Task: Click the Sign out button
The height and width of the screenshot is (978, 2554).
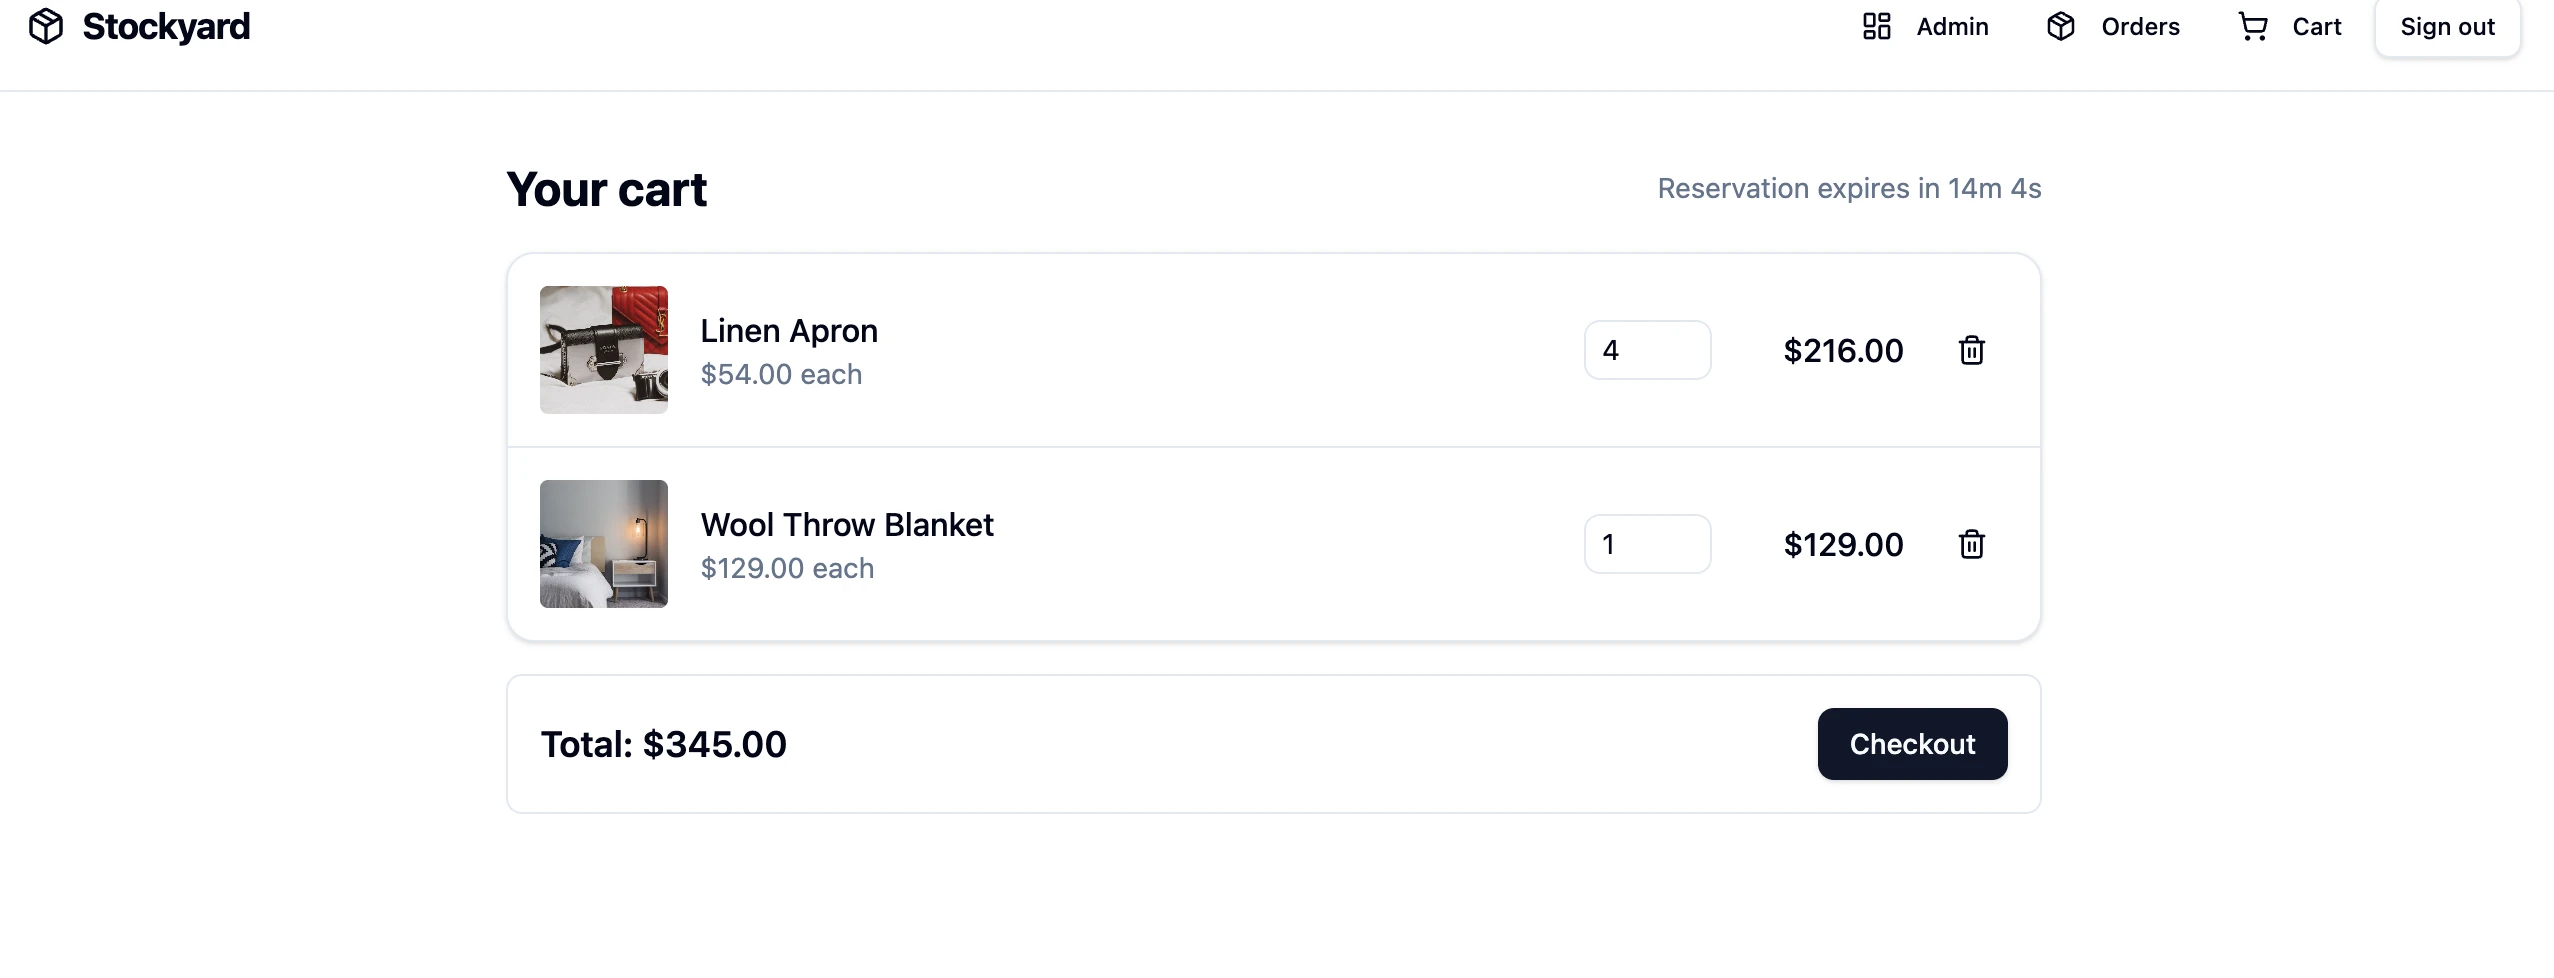Action: [2447, 27]
